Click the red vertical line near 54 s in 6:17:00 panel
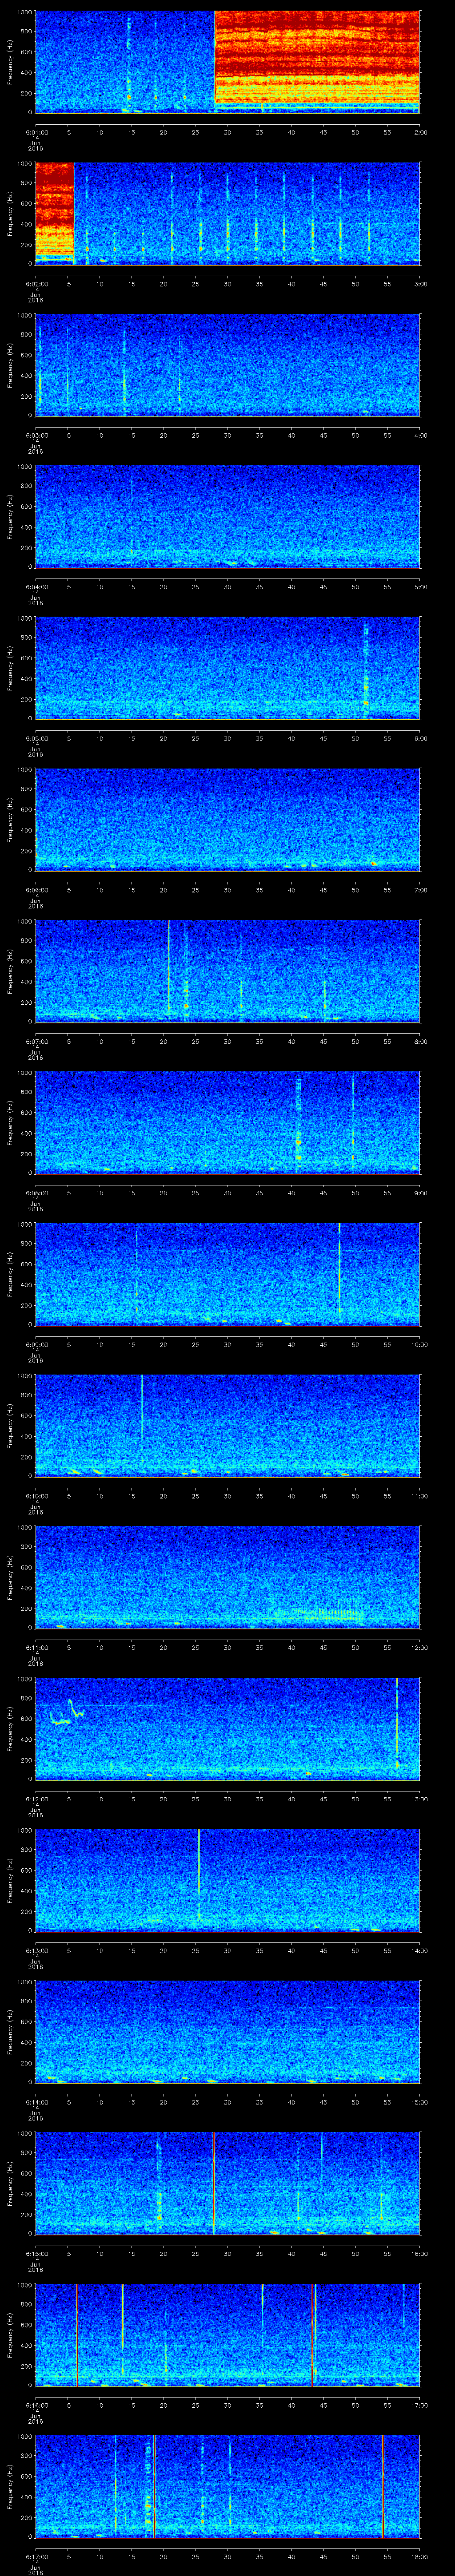The height and width of the screenshot is (2576, 455). [382, 2485]
